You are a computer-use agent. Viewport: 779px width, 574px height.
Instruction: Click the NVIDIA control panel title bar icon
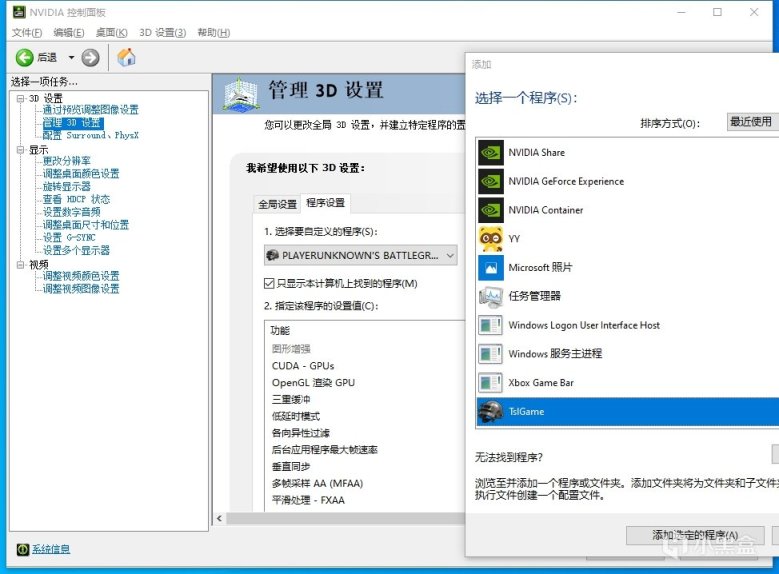(x=19, y=12)
